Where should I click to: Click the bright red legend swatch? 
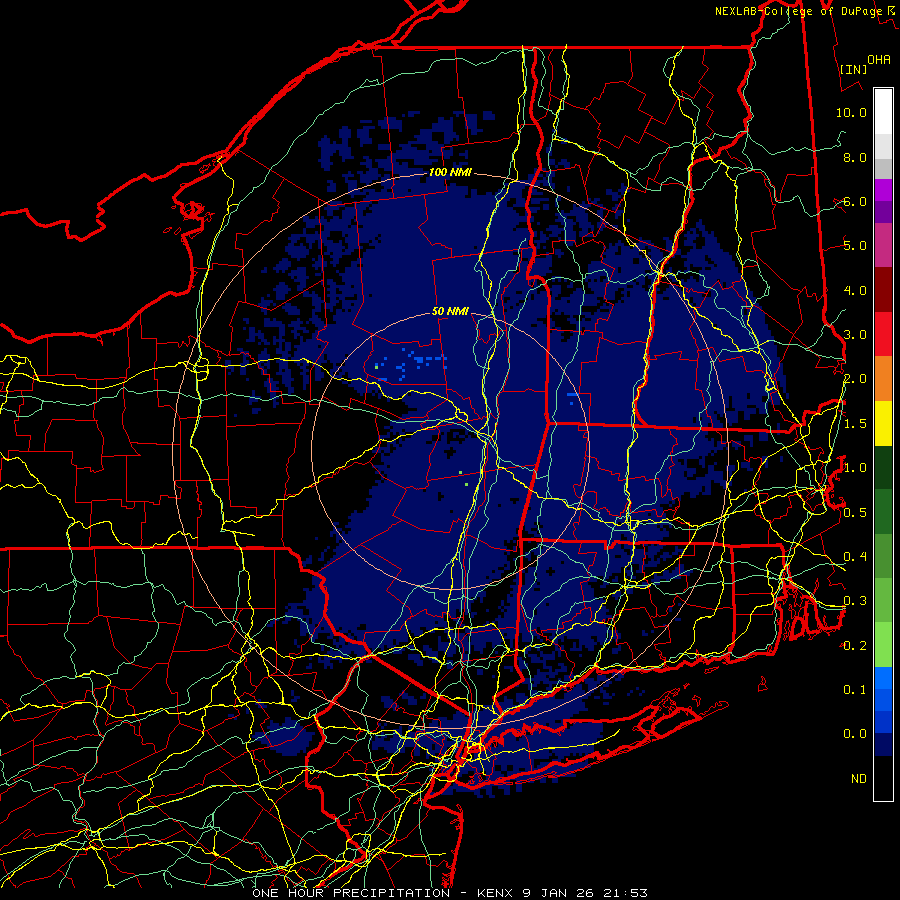coord(883,334)
